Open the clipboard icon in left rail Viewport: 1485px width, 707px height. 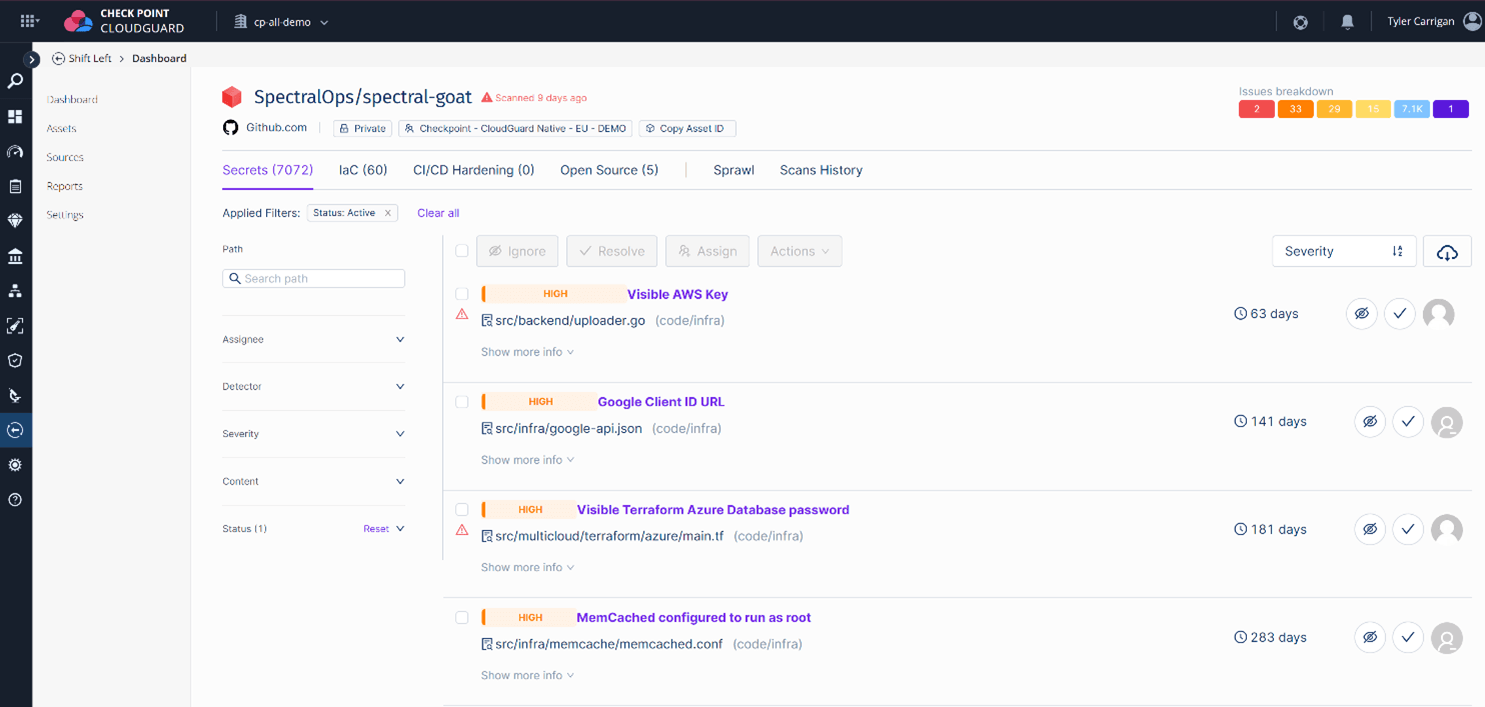(15, 186)
